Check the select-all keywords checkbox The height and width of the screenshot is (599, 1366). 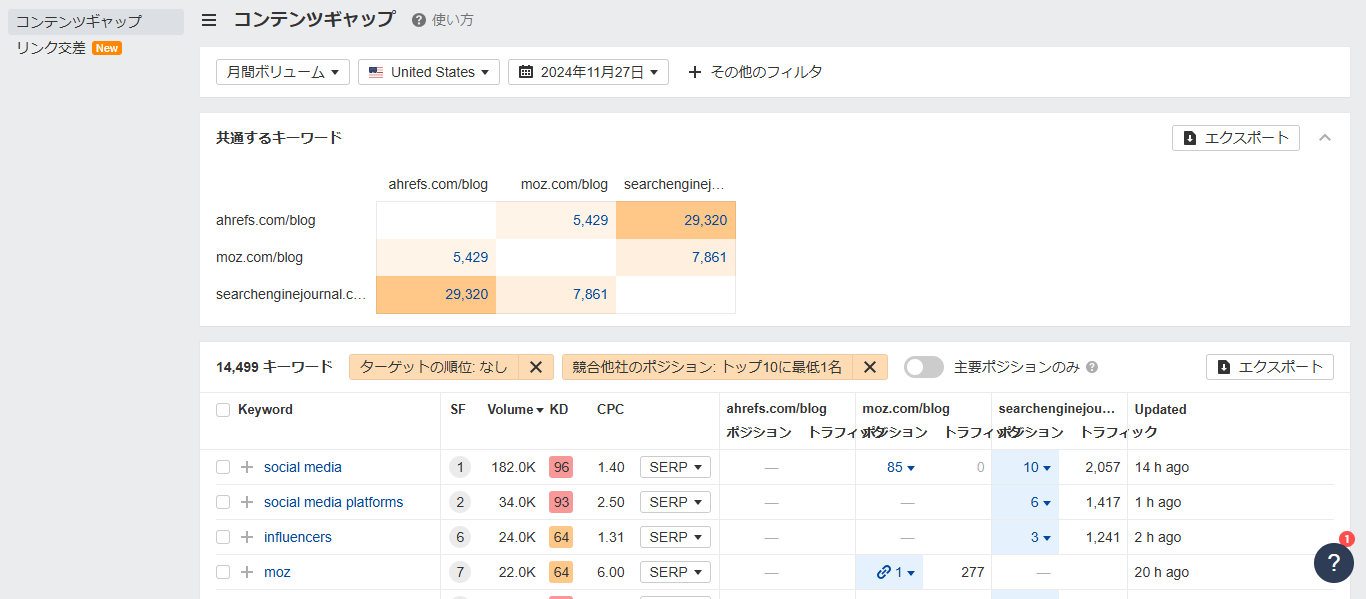pos(224,408)
